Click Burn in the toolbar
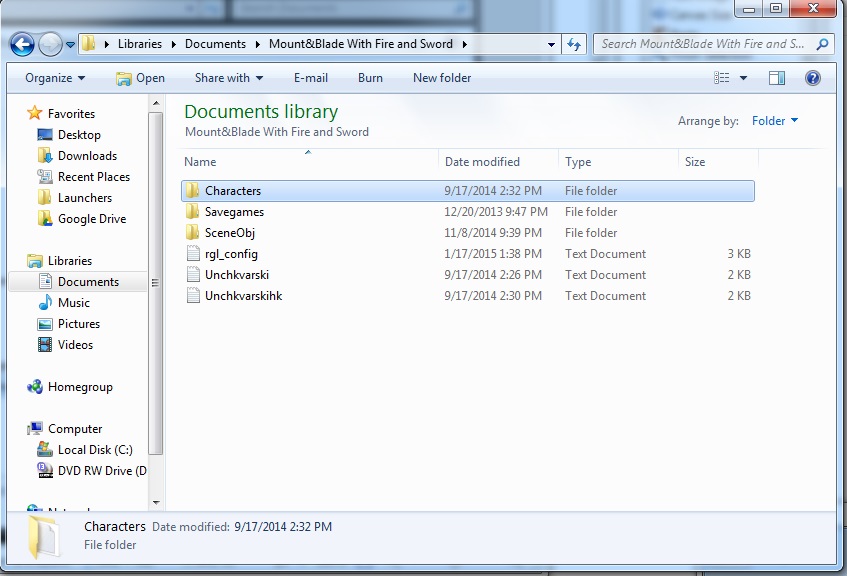847x576 pixels. click(x=370, y=78)
